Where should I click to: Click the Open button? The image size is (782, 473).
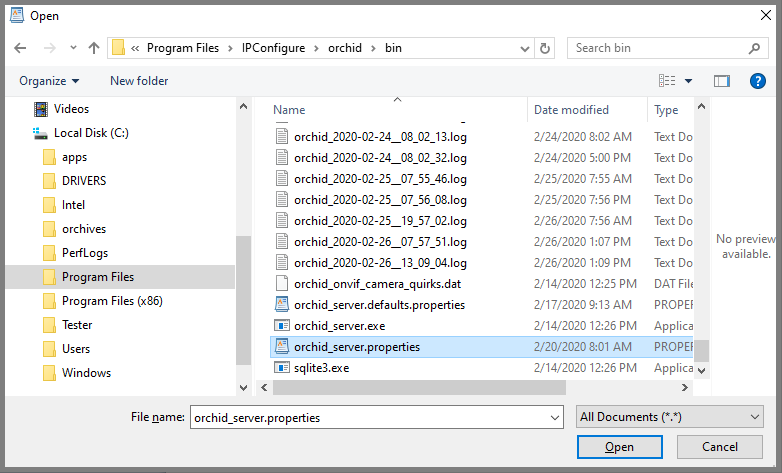(x=619, y=447)
